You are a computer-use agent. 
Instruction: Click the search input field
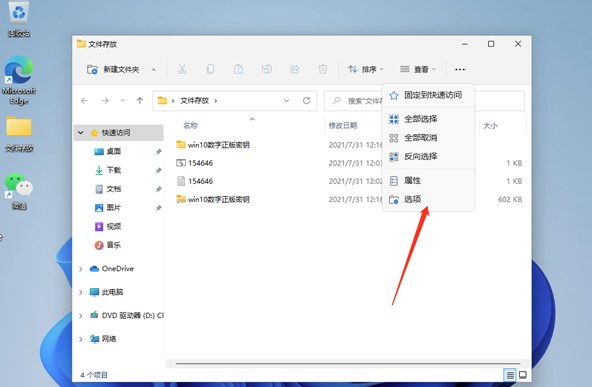tap(424, 101)
